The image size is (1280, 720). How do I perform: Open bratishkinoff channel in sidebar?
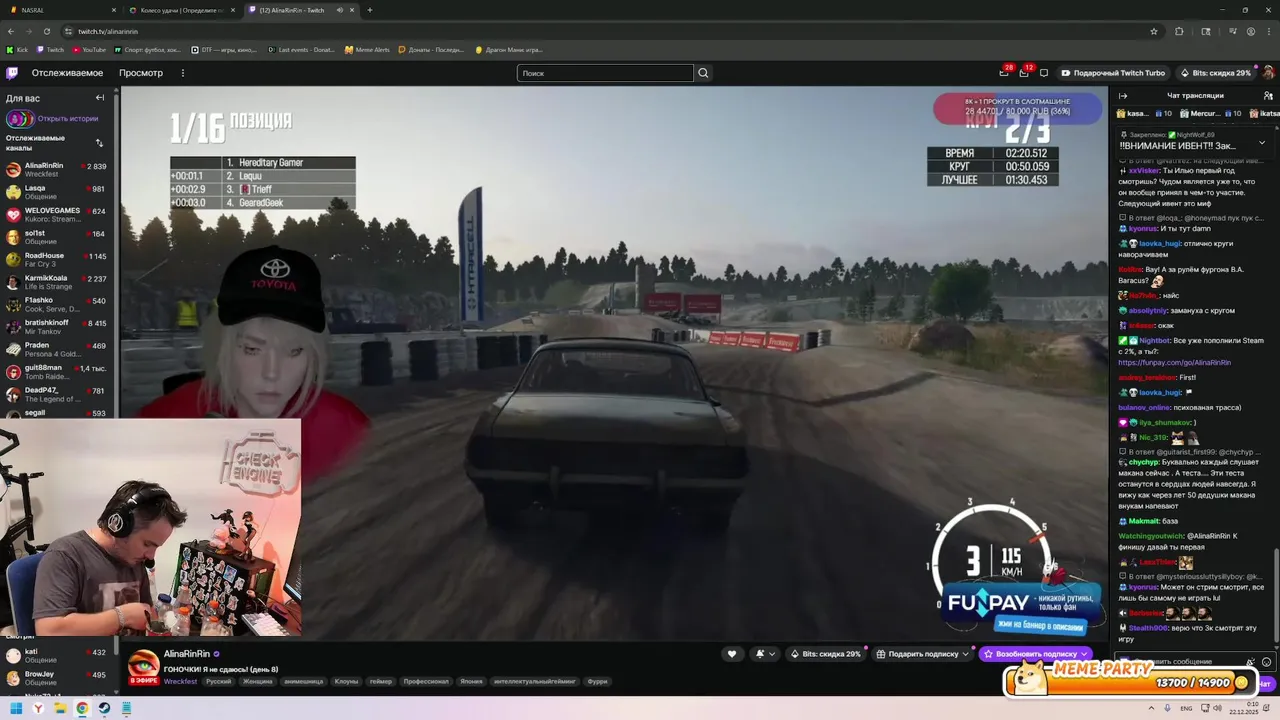pos(58,327)
